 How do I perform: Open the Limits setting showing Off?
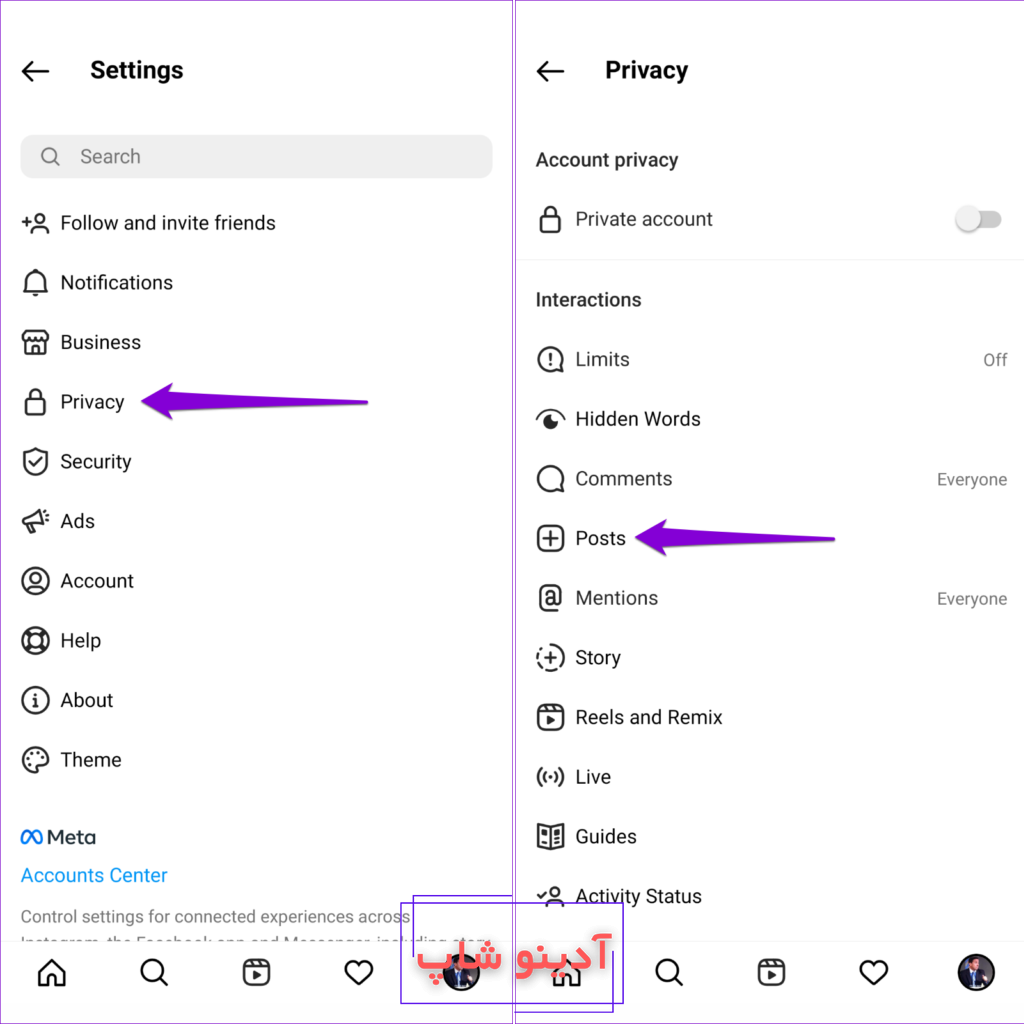pos(771,360)
